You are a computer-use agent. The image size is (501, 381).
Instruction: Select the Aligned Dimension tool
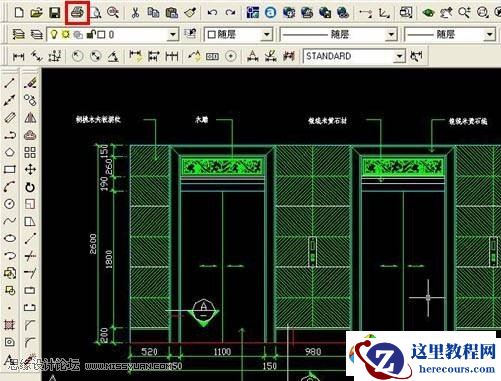36,56
